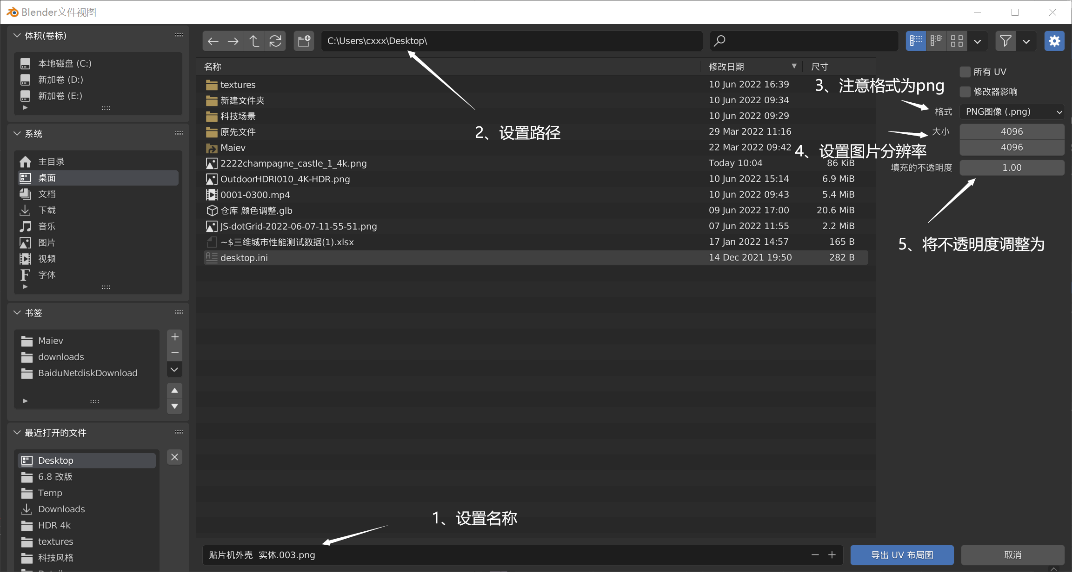Move bookmark up in list
The image size is (1072, 572).
point(175,390)
